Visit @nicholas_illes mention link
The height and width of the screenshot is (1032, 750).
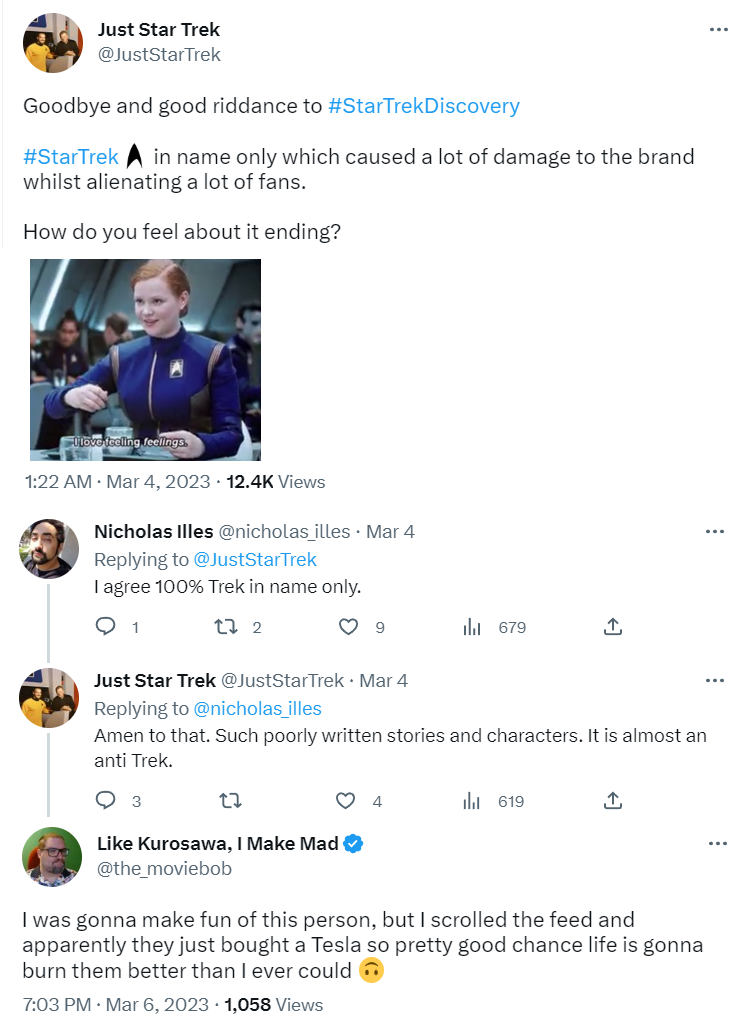pos(257,709)
